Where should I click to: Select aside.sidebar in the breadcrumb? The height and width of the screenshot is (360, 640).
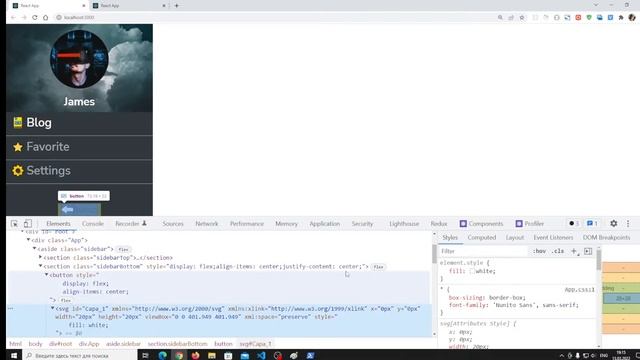tap(123, 344)
